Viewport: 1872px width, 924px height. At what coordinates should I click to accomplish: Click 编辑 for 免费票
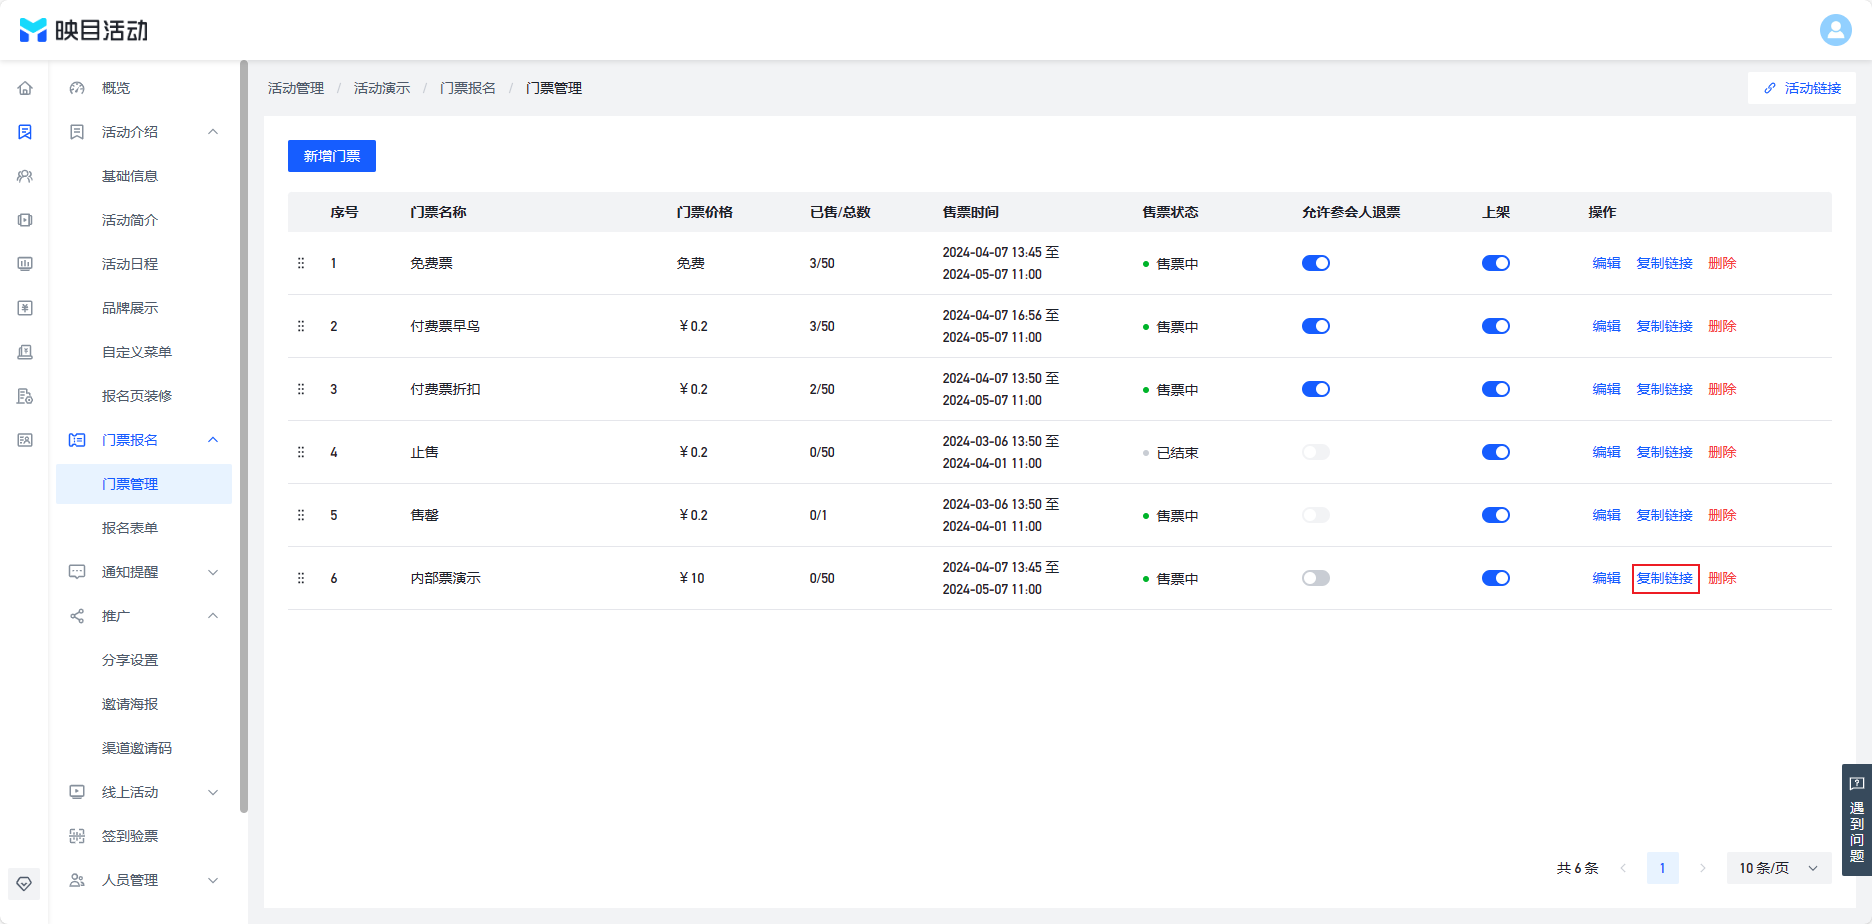1606,263
